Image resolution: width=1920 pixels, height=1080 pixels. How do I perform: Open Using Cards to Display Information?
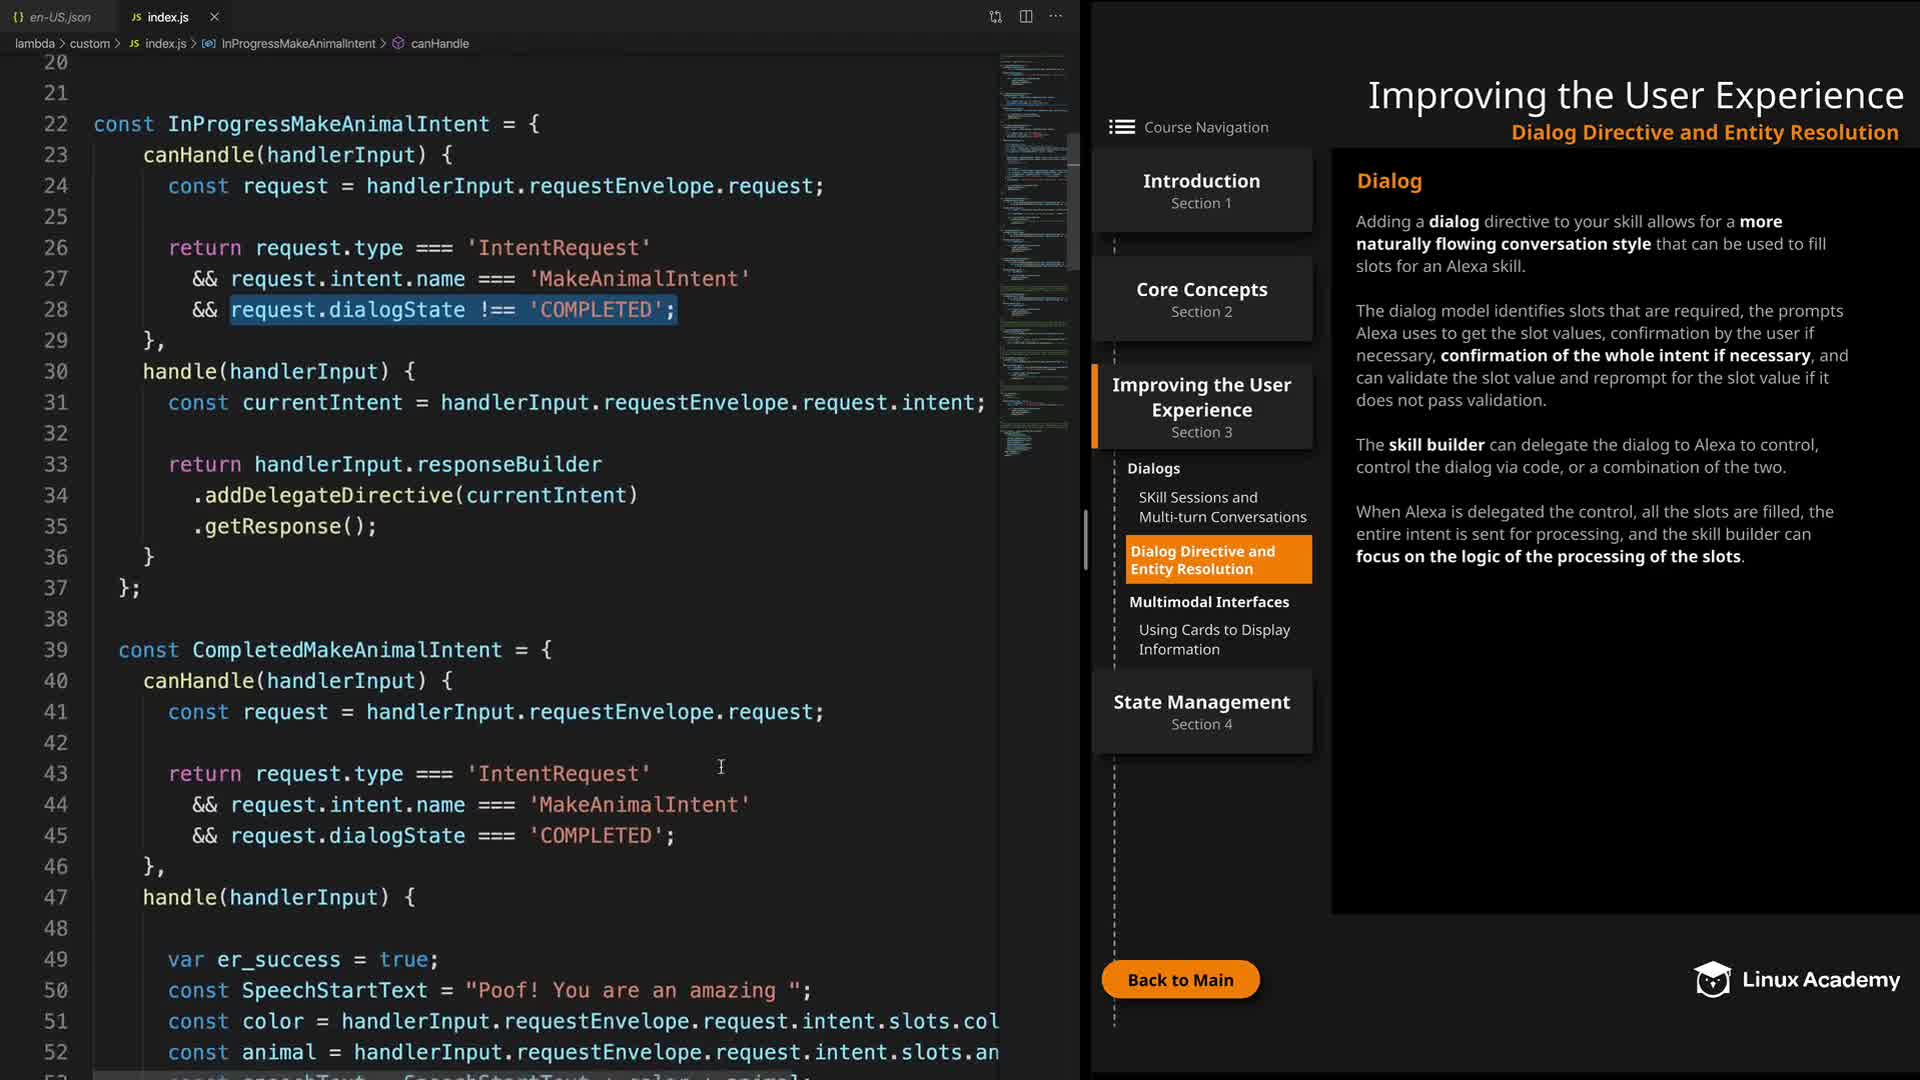1213,639
